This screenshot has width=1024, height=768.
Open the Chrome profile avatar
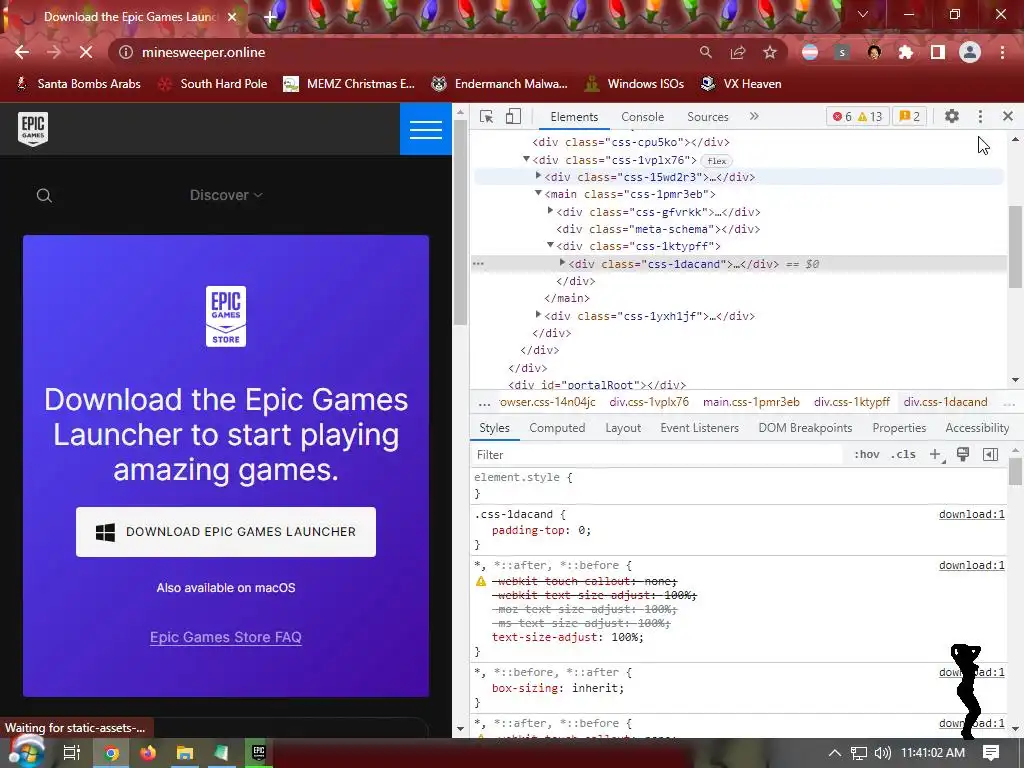tap(970, 52)
